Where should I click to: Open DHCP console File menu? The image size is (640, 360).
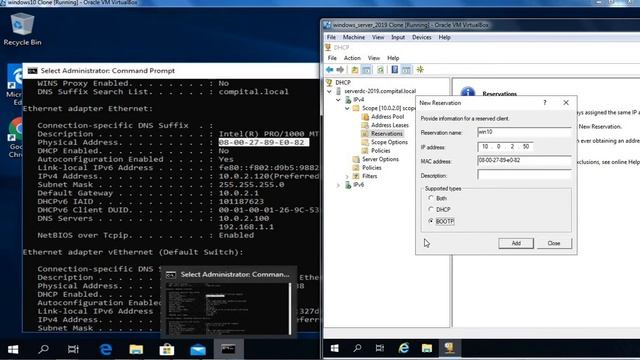[x=332, y=58]
